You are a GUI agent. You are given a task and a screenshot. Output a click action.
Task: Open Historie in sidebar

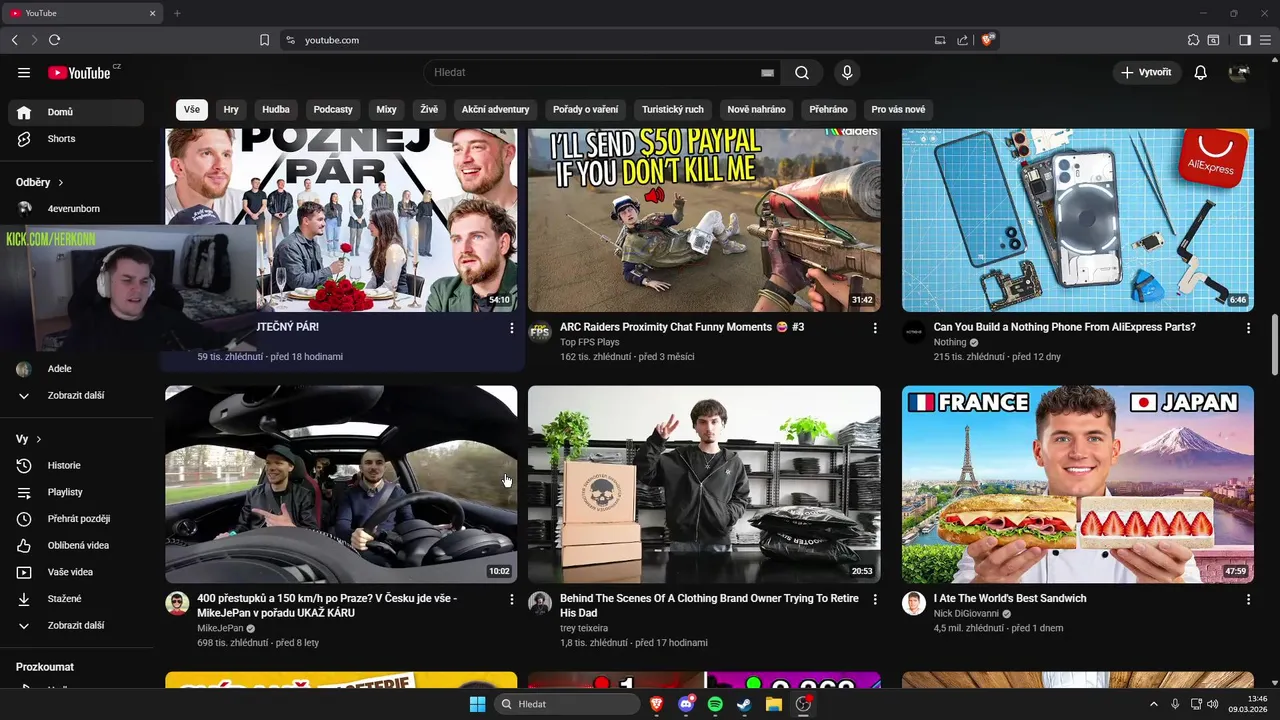point(76,465)
